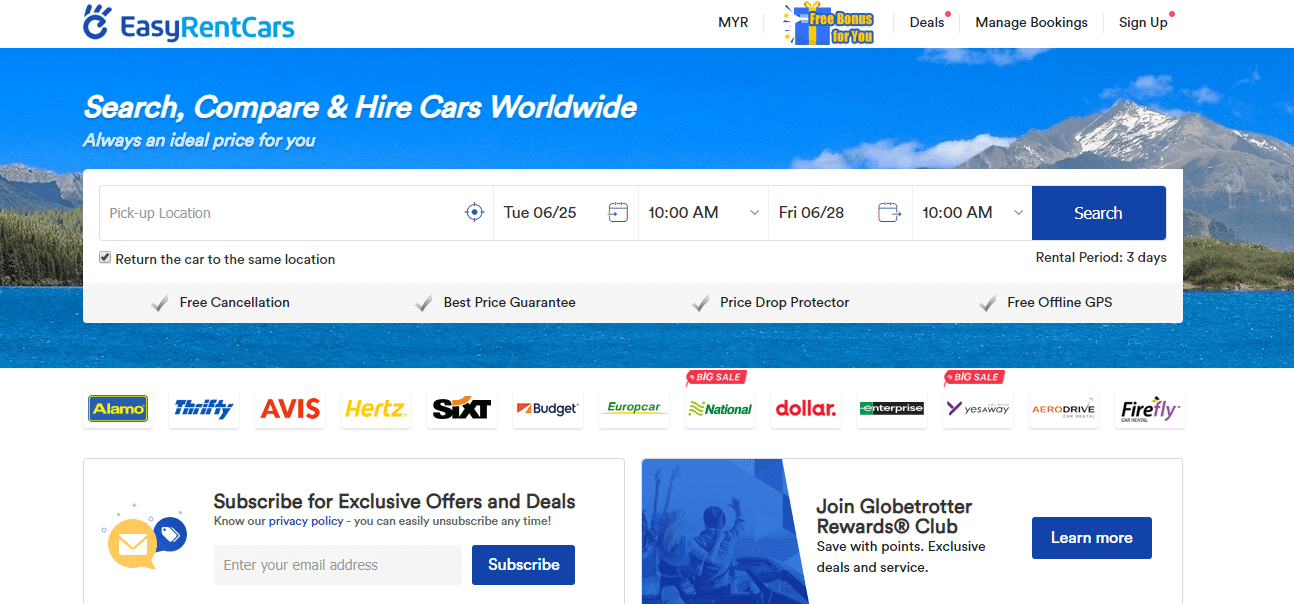The height and width of the screenshot is (604, 1294).
Task: Click the Sign Up link
Action: (x=1143, y=22)
